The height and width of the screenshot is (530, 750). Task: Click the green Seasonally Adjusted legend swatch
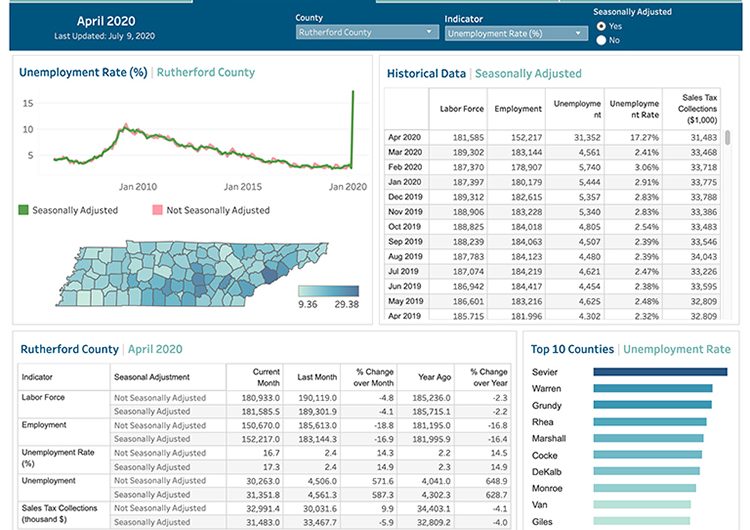click(25, 210)
